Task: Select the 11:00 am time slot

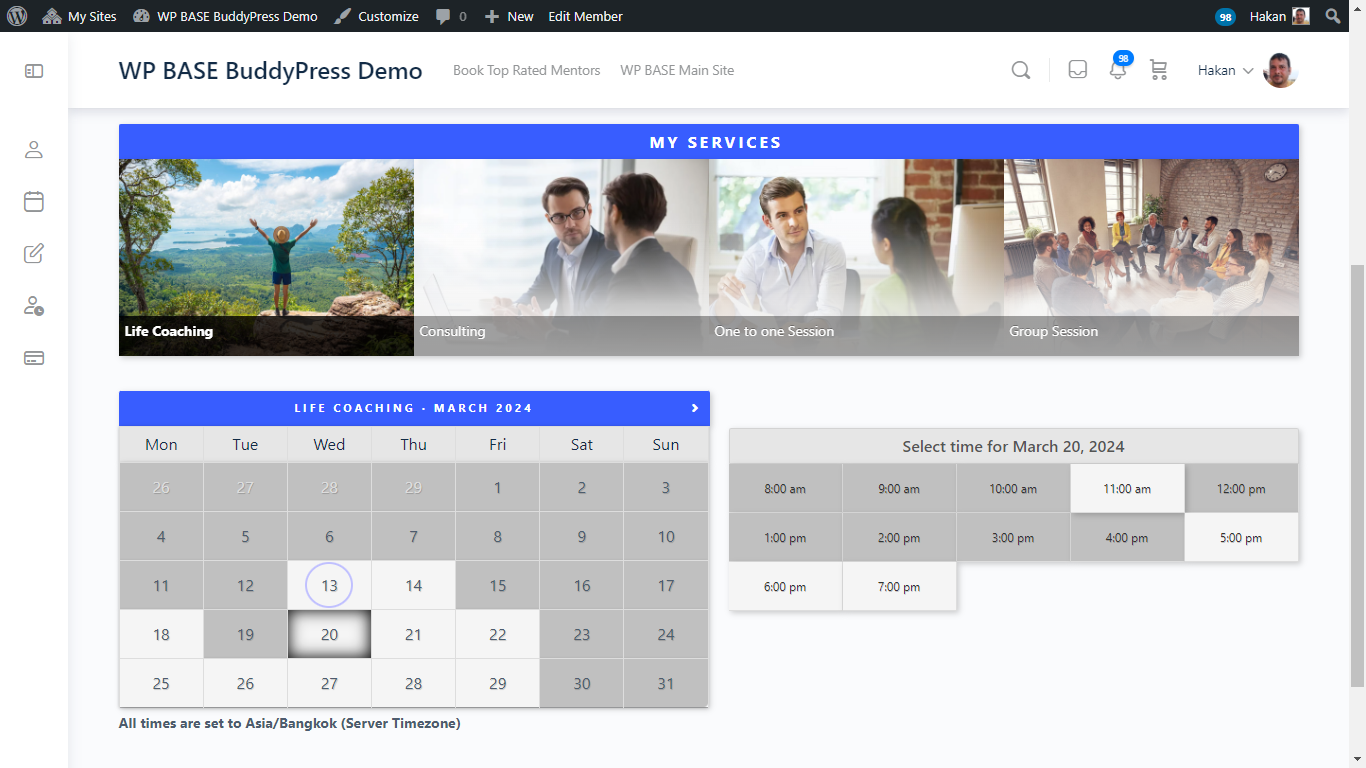Action: point(1127,488)
